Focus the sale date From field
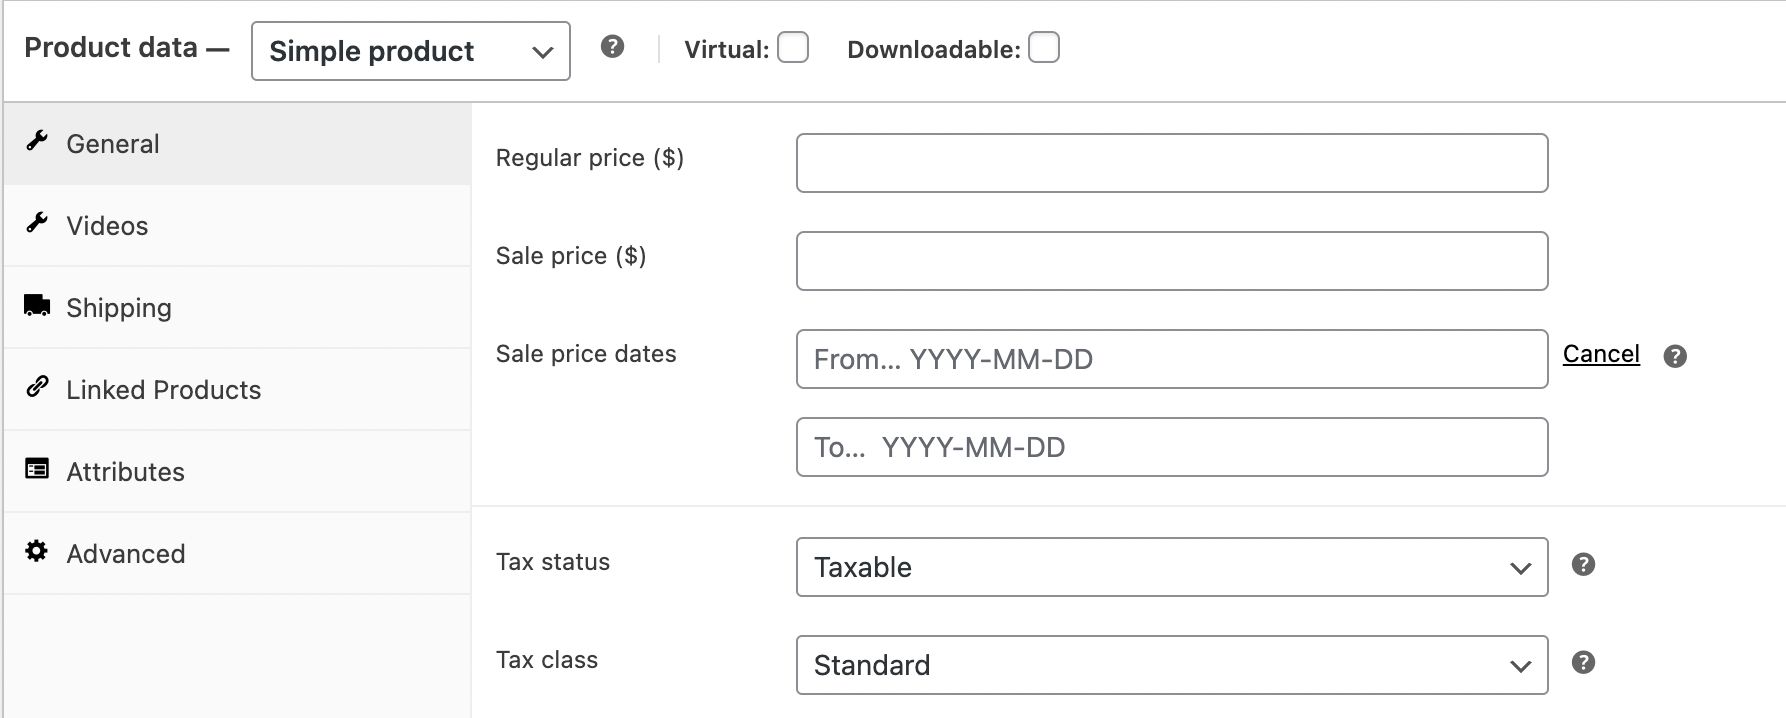The height and width of the screenshot is (718, 1786). tap(1172, 359)
